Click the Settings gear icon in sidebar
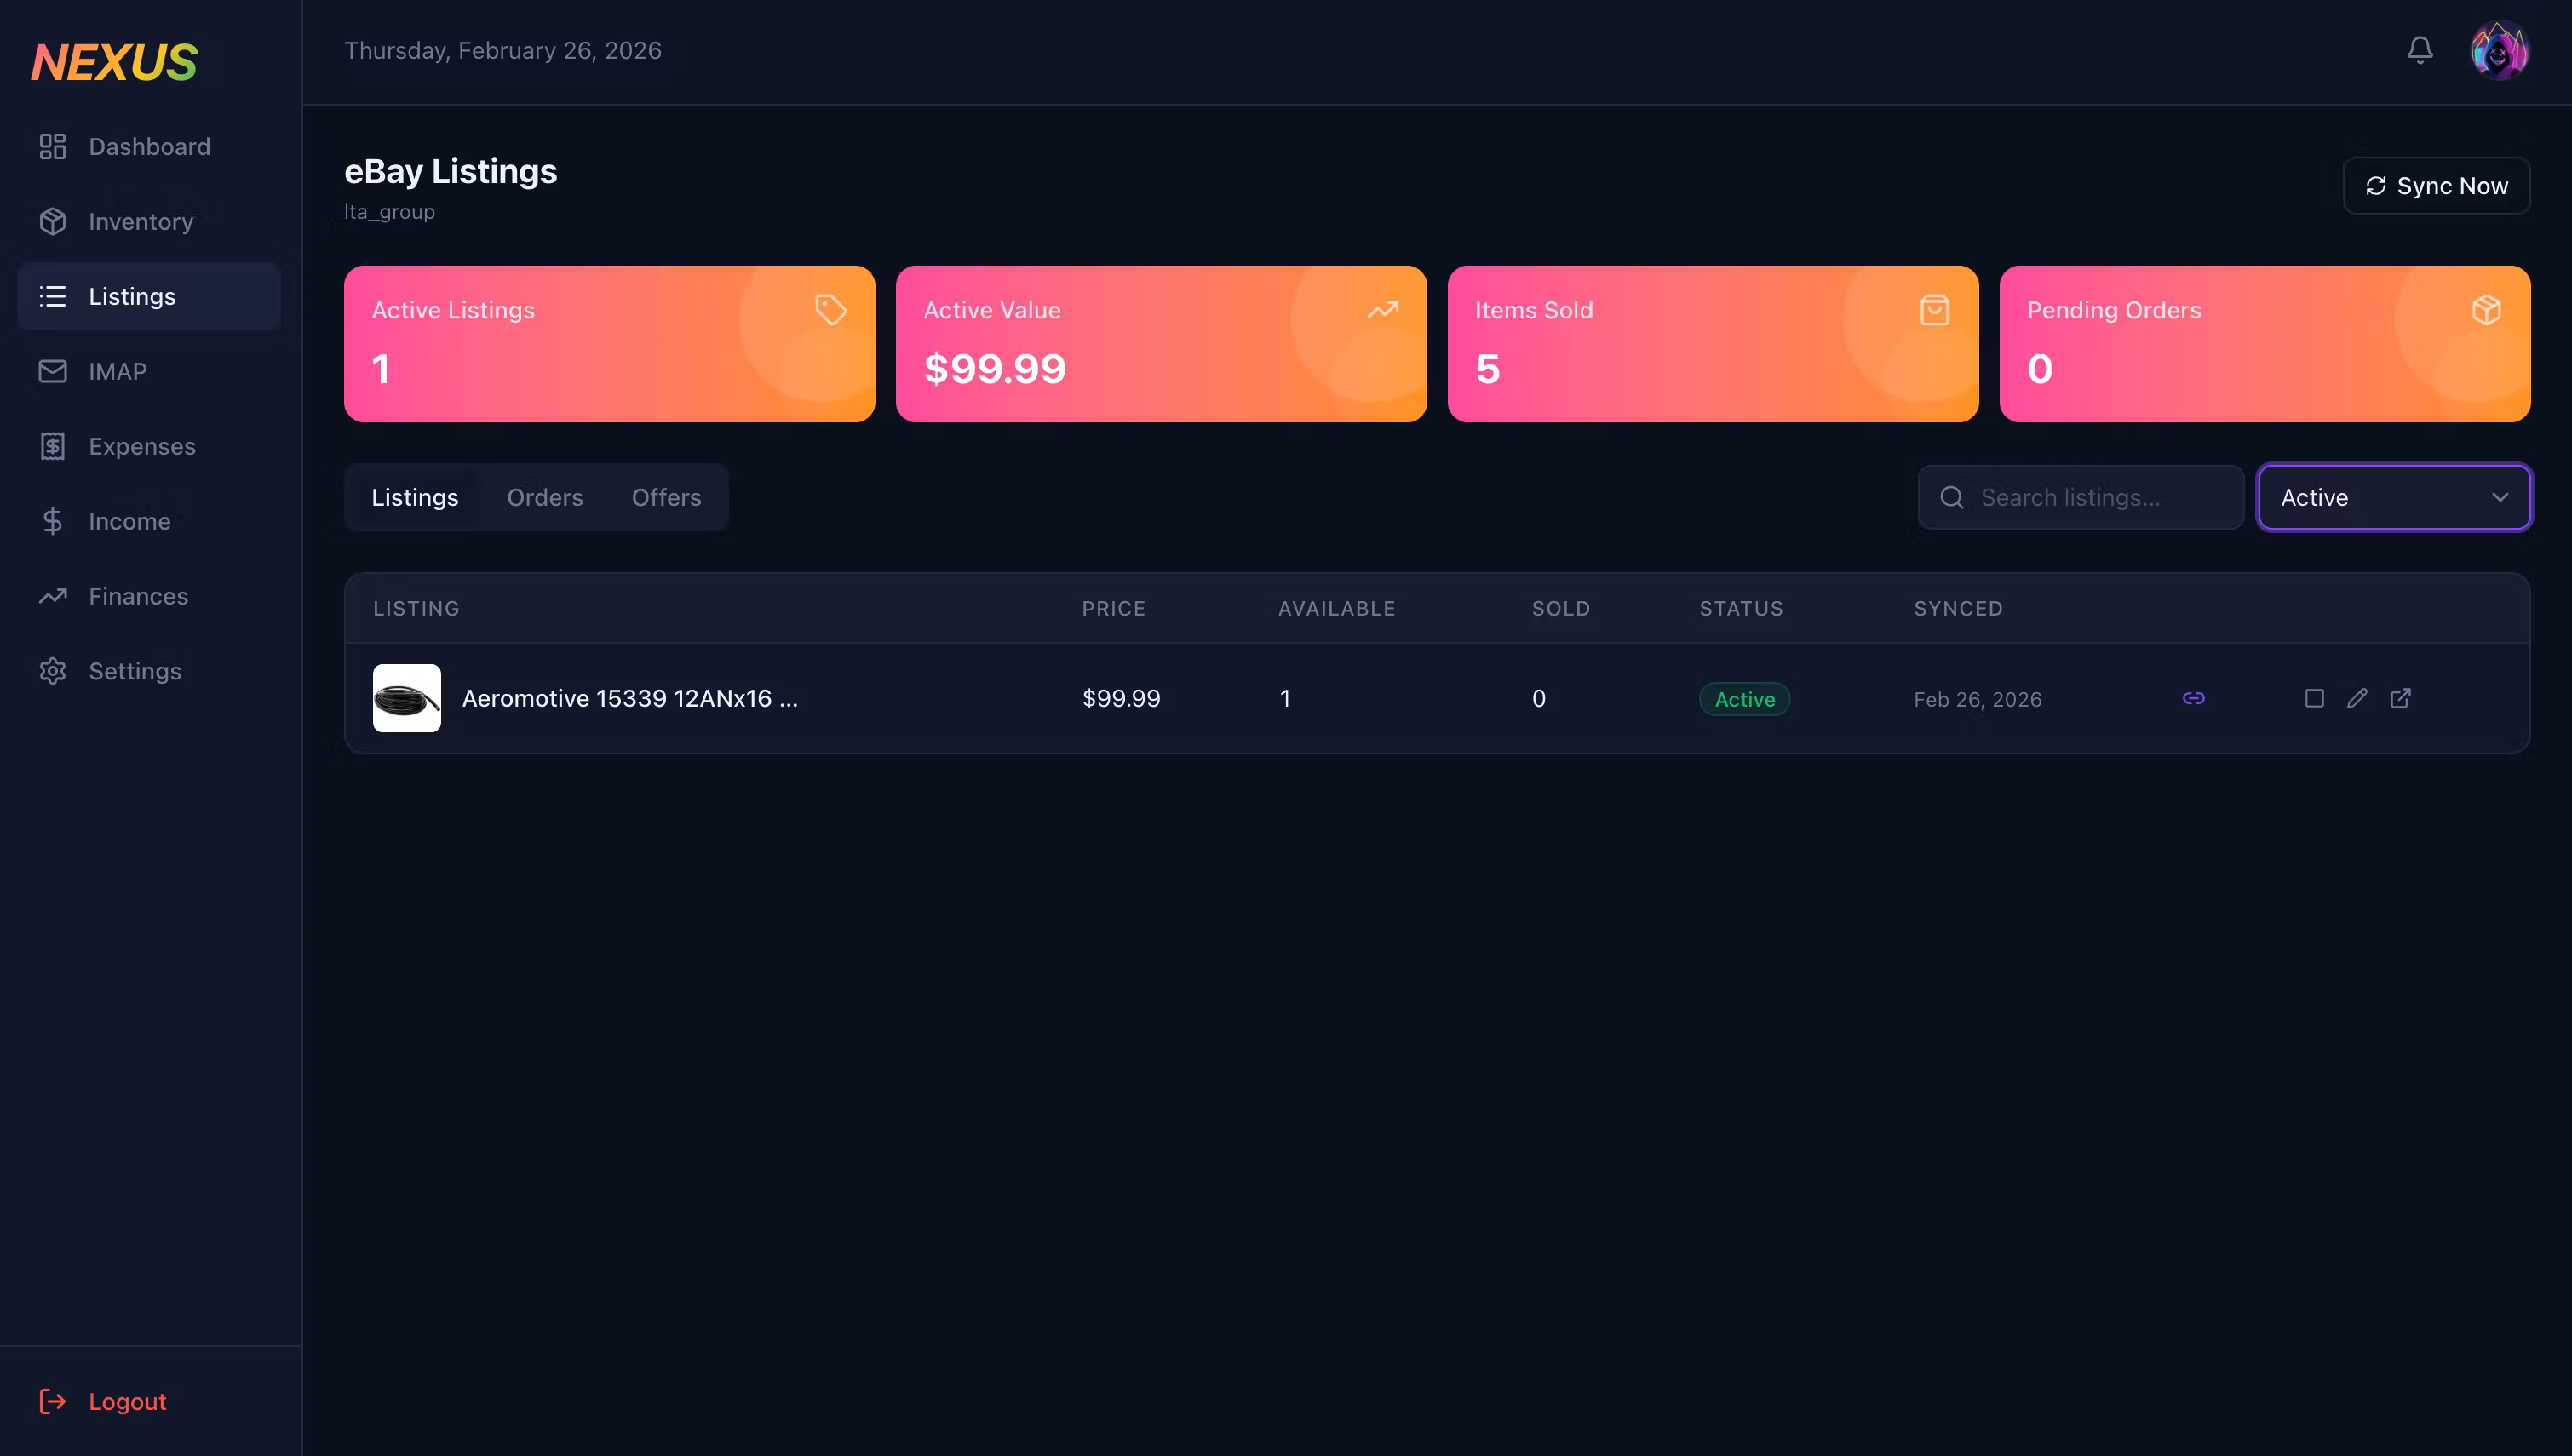The width and height of the screenshot is (2572, 1456). [x=52, y=671]
